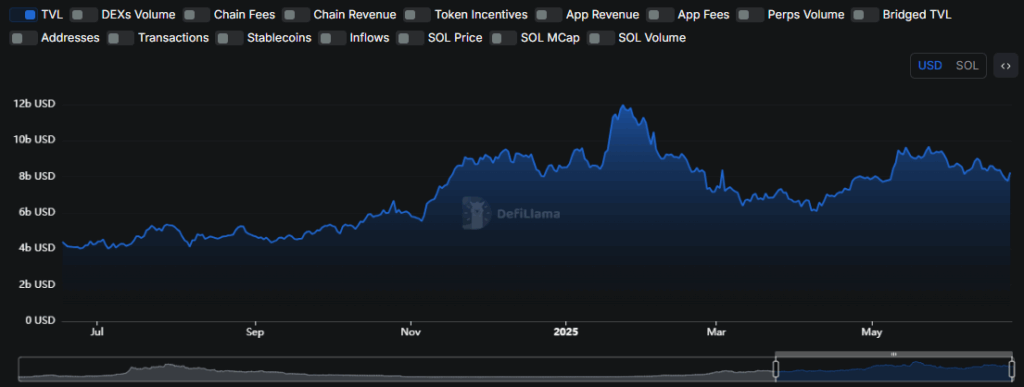Enable the DEXs Volume toggle

(84, 14)
